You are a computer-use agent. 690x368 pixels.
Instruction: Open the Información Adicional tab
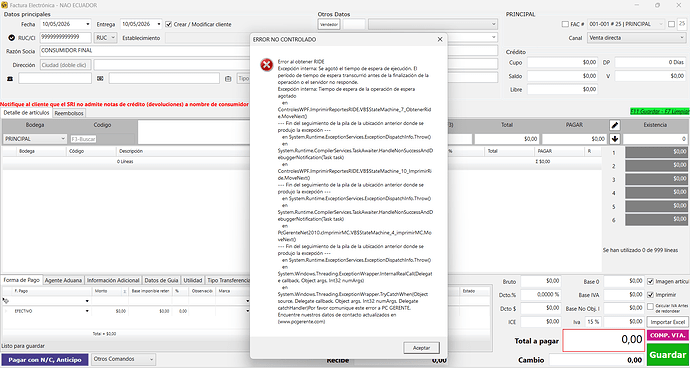pyautogui.click(x=113, y=280)
